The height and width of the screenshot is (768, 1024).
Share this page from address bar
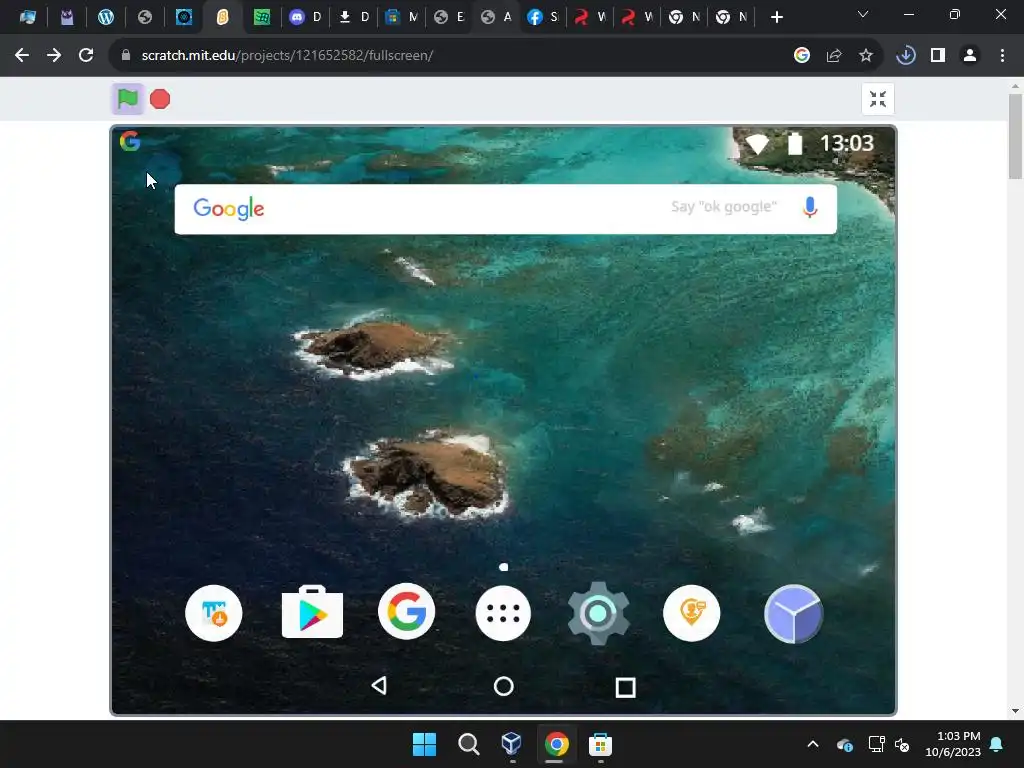(x=834, y=56)
